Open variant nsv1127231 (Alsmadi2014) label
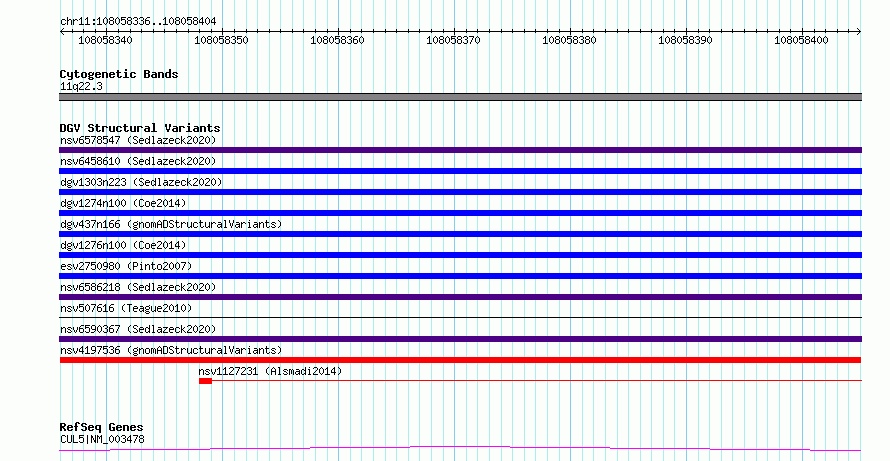The height and width of the screenshot is (461, 890). coord(270,371)
